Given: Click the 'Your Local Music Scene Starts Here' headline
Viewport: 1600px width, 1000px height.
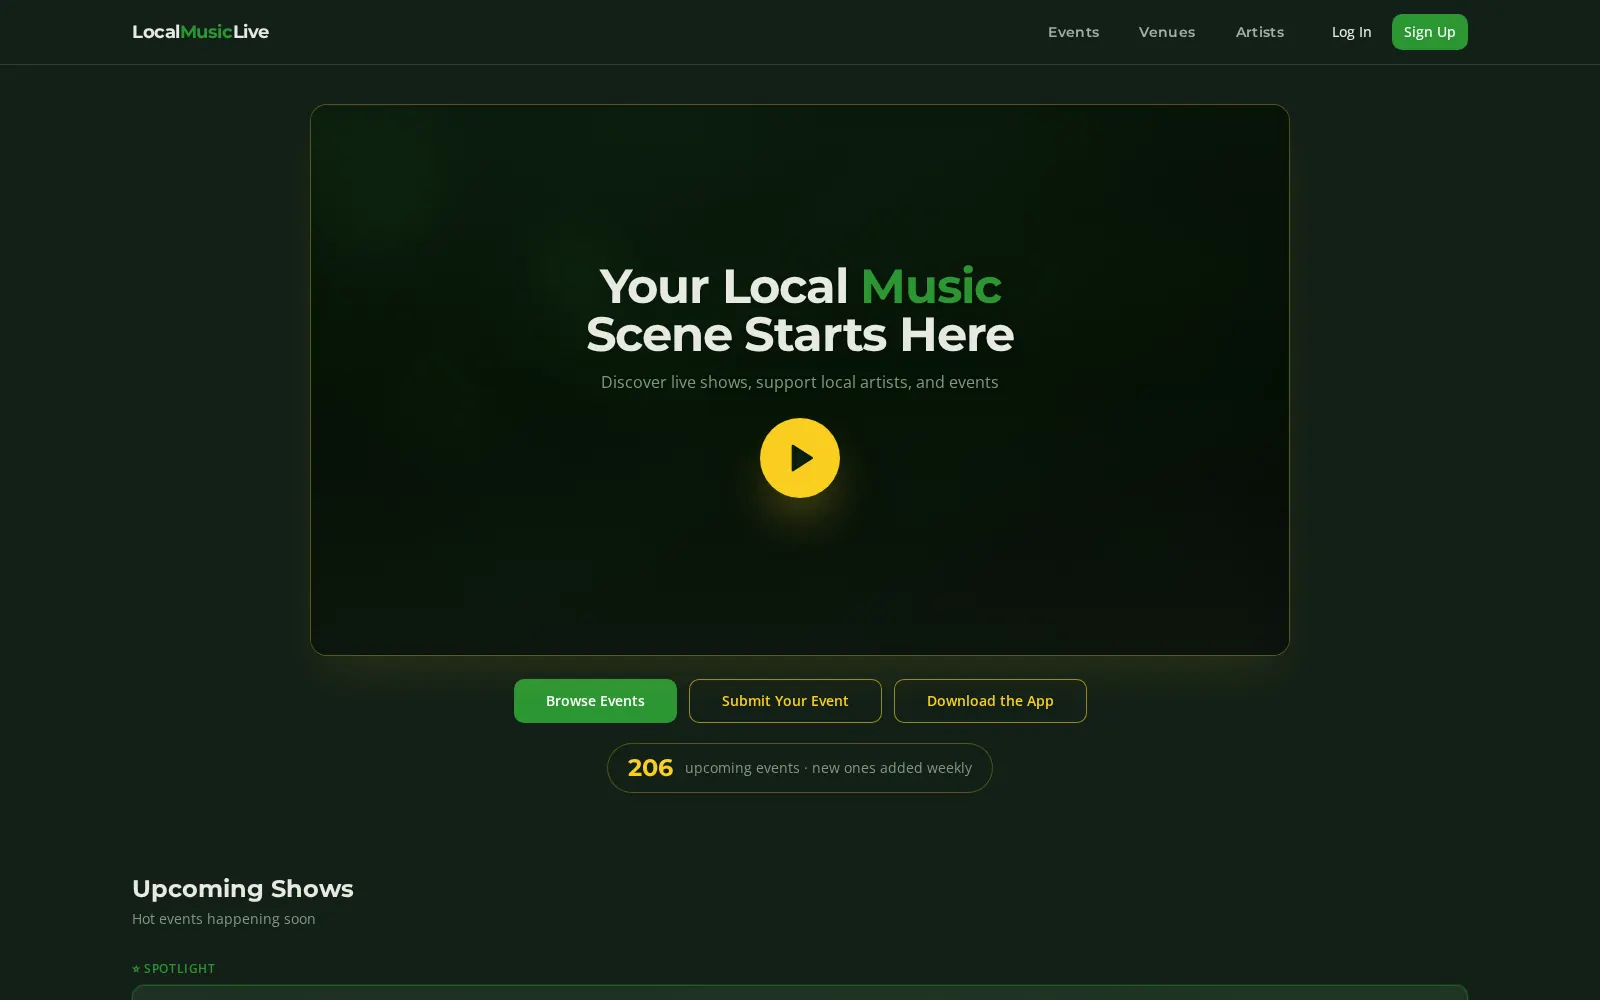Looking at the screenshot, I should (x=800, y=310).
